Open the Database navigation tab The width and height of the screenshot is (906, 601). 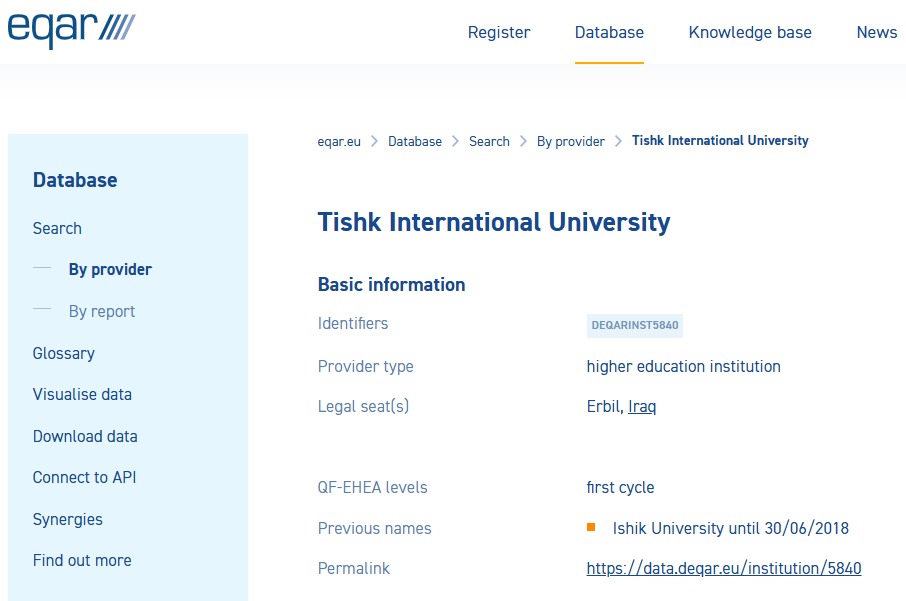point(609,32)
